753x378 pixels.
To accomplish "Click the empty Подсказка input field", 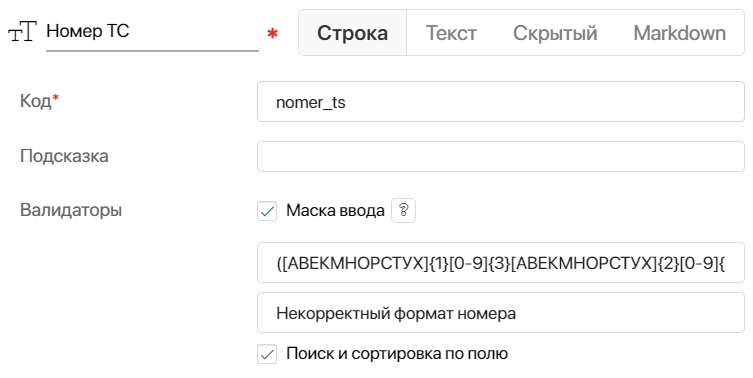I will coord(501,156).
